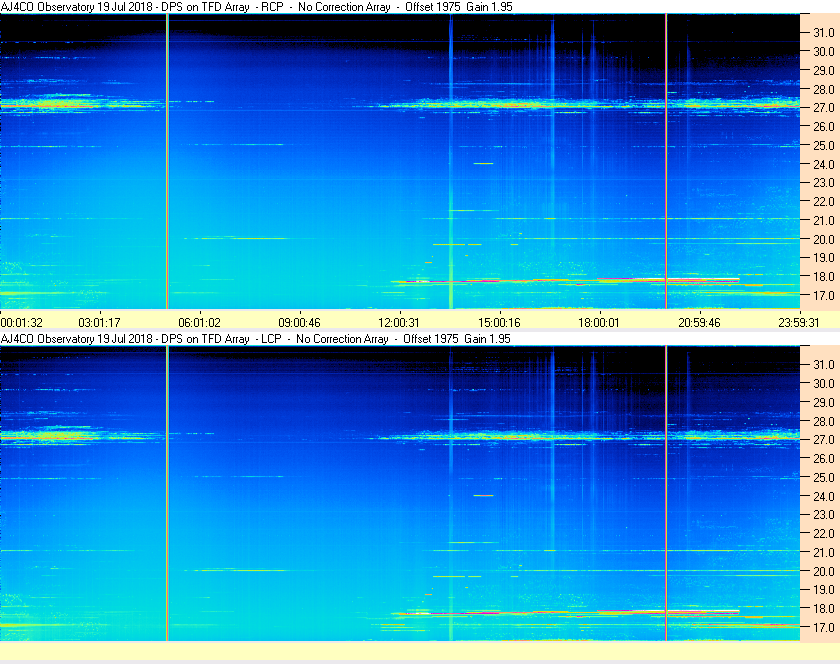Click the LCP spectrogram title text
840x664 pixels.
[x=256, y=339]
